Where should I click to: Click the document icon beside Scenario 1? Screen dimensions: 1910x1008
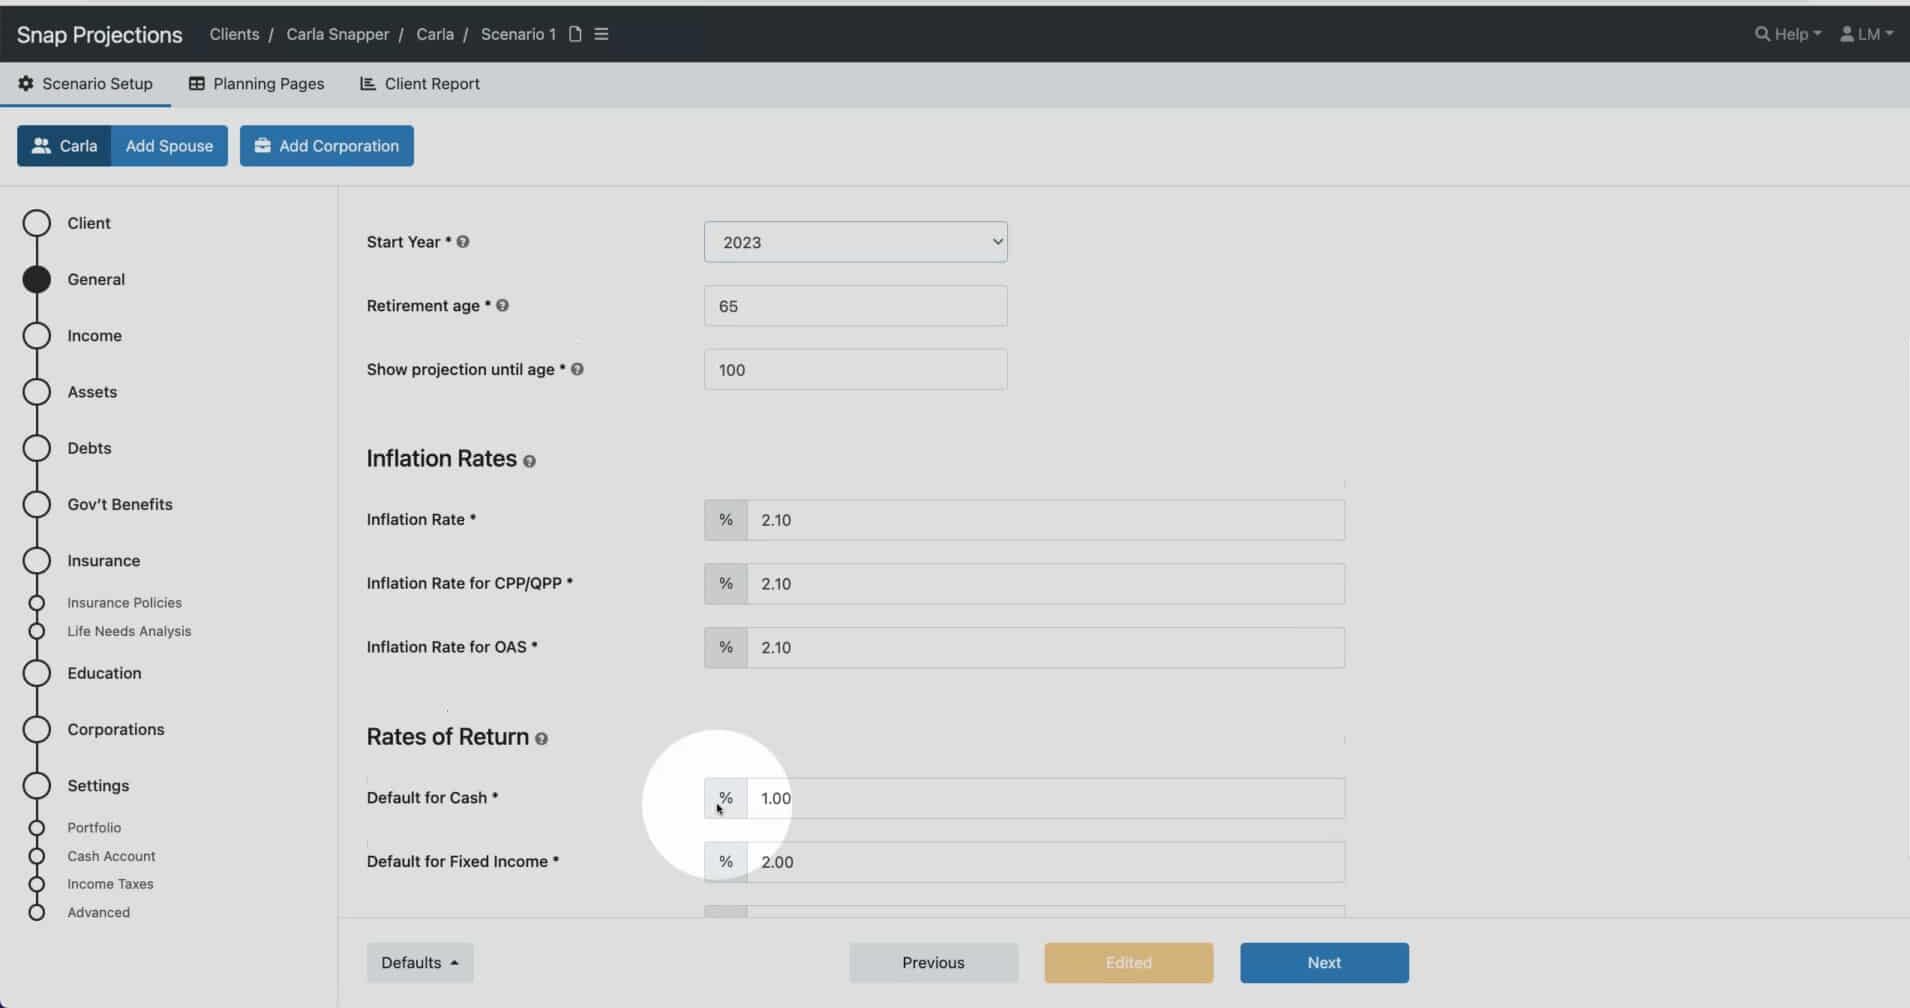point(575,34)
